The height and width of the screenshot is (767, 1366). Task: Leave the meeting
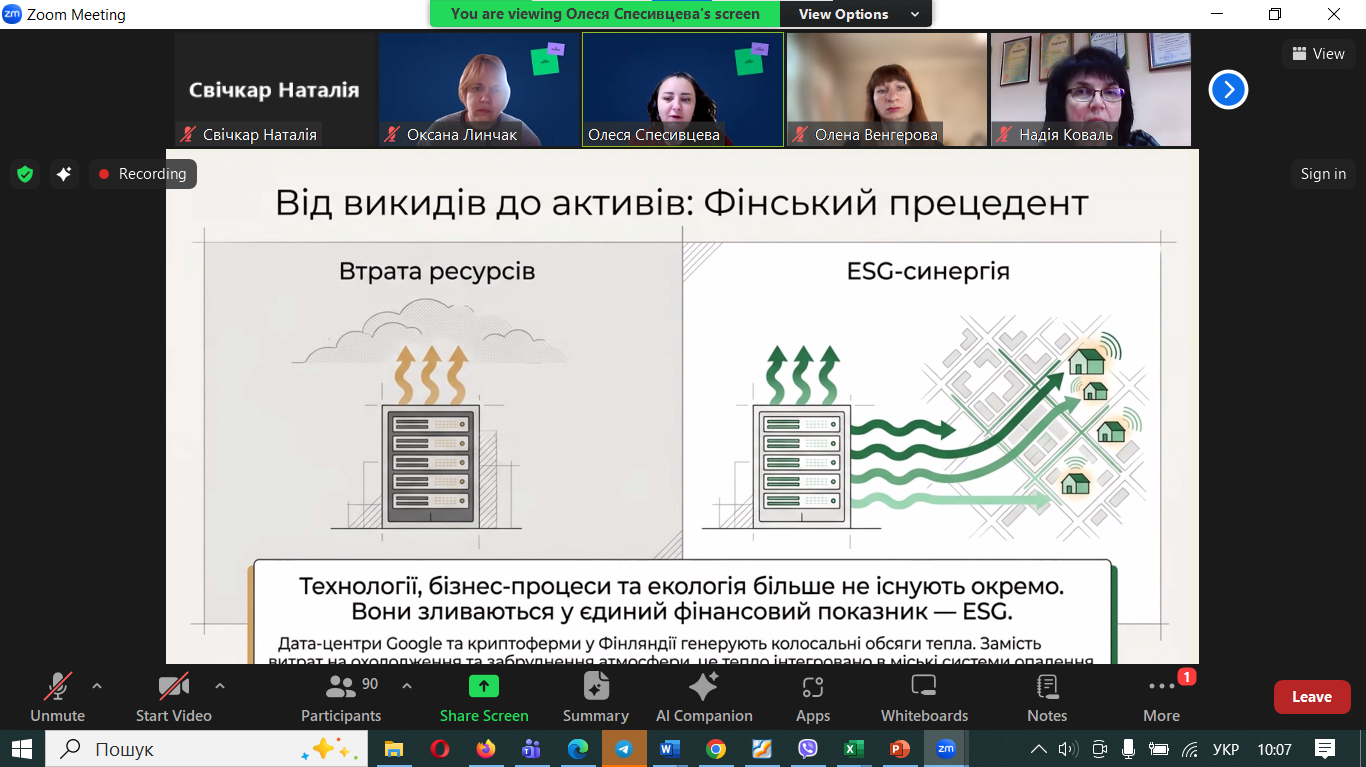(x=1312, y=697)
